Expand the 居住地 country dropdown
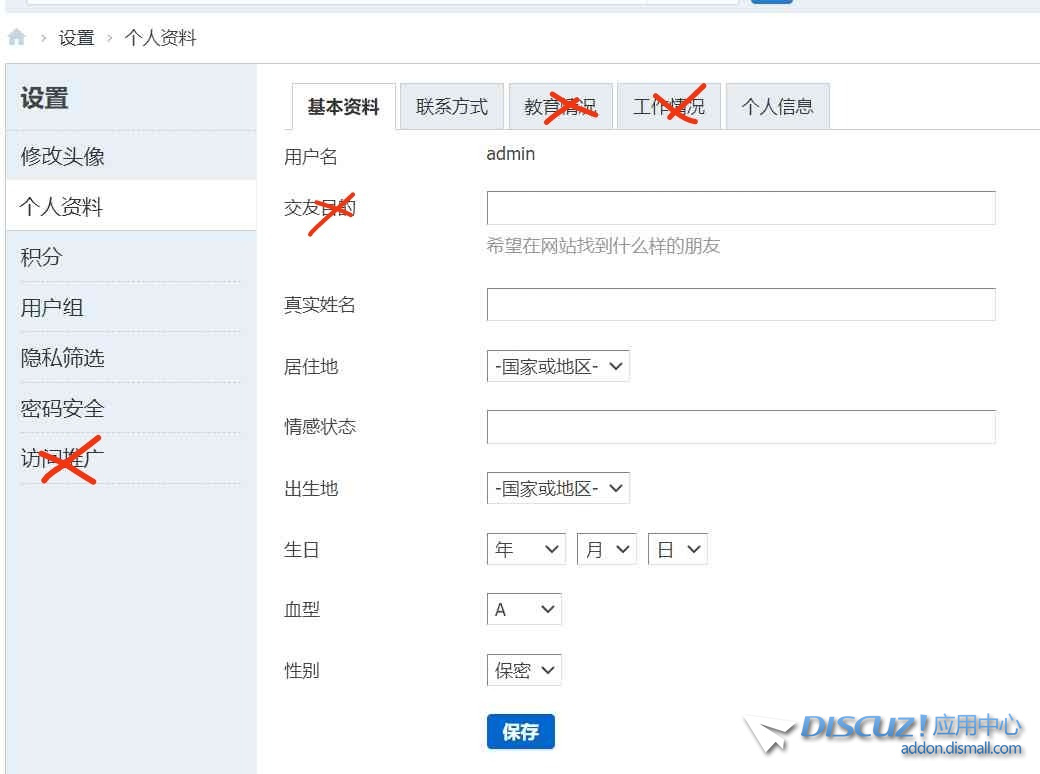 (558, 367)
